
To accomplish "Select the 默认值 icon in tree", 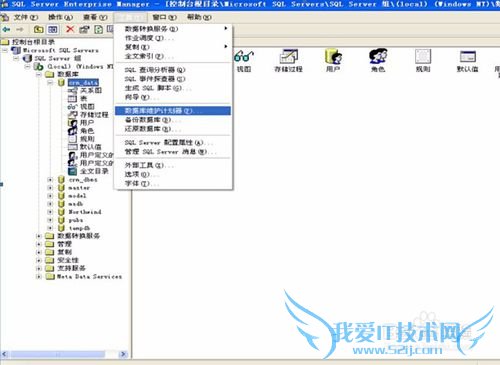I will click(x=72, y=147).
